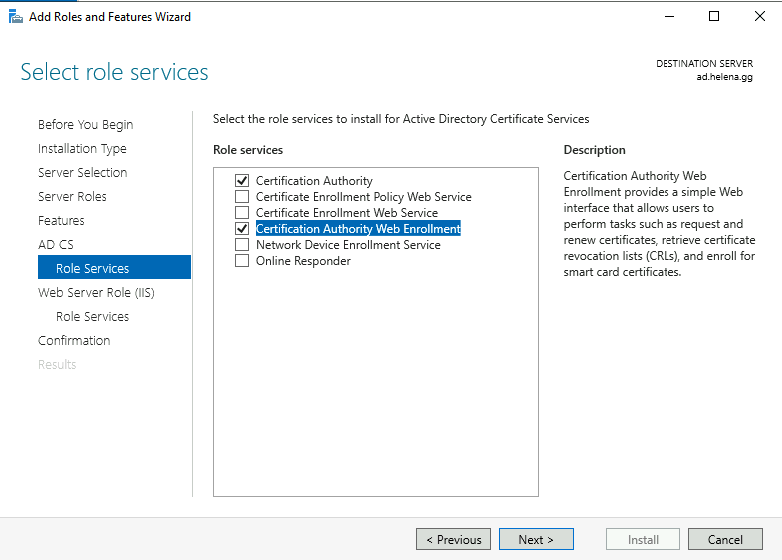Maximize the wizard window
The image size is (782, 560).
[x=713, y=16]
